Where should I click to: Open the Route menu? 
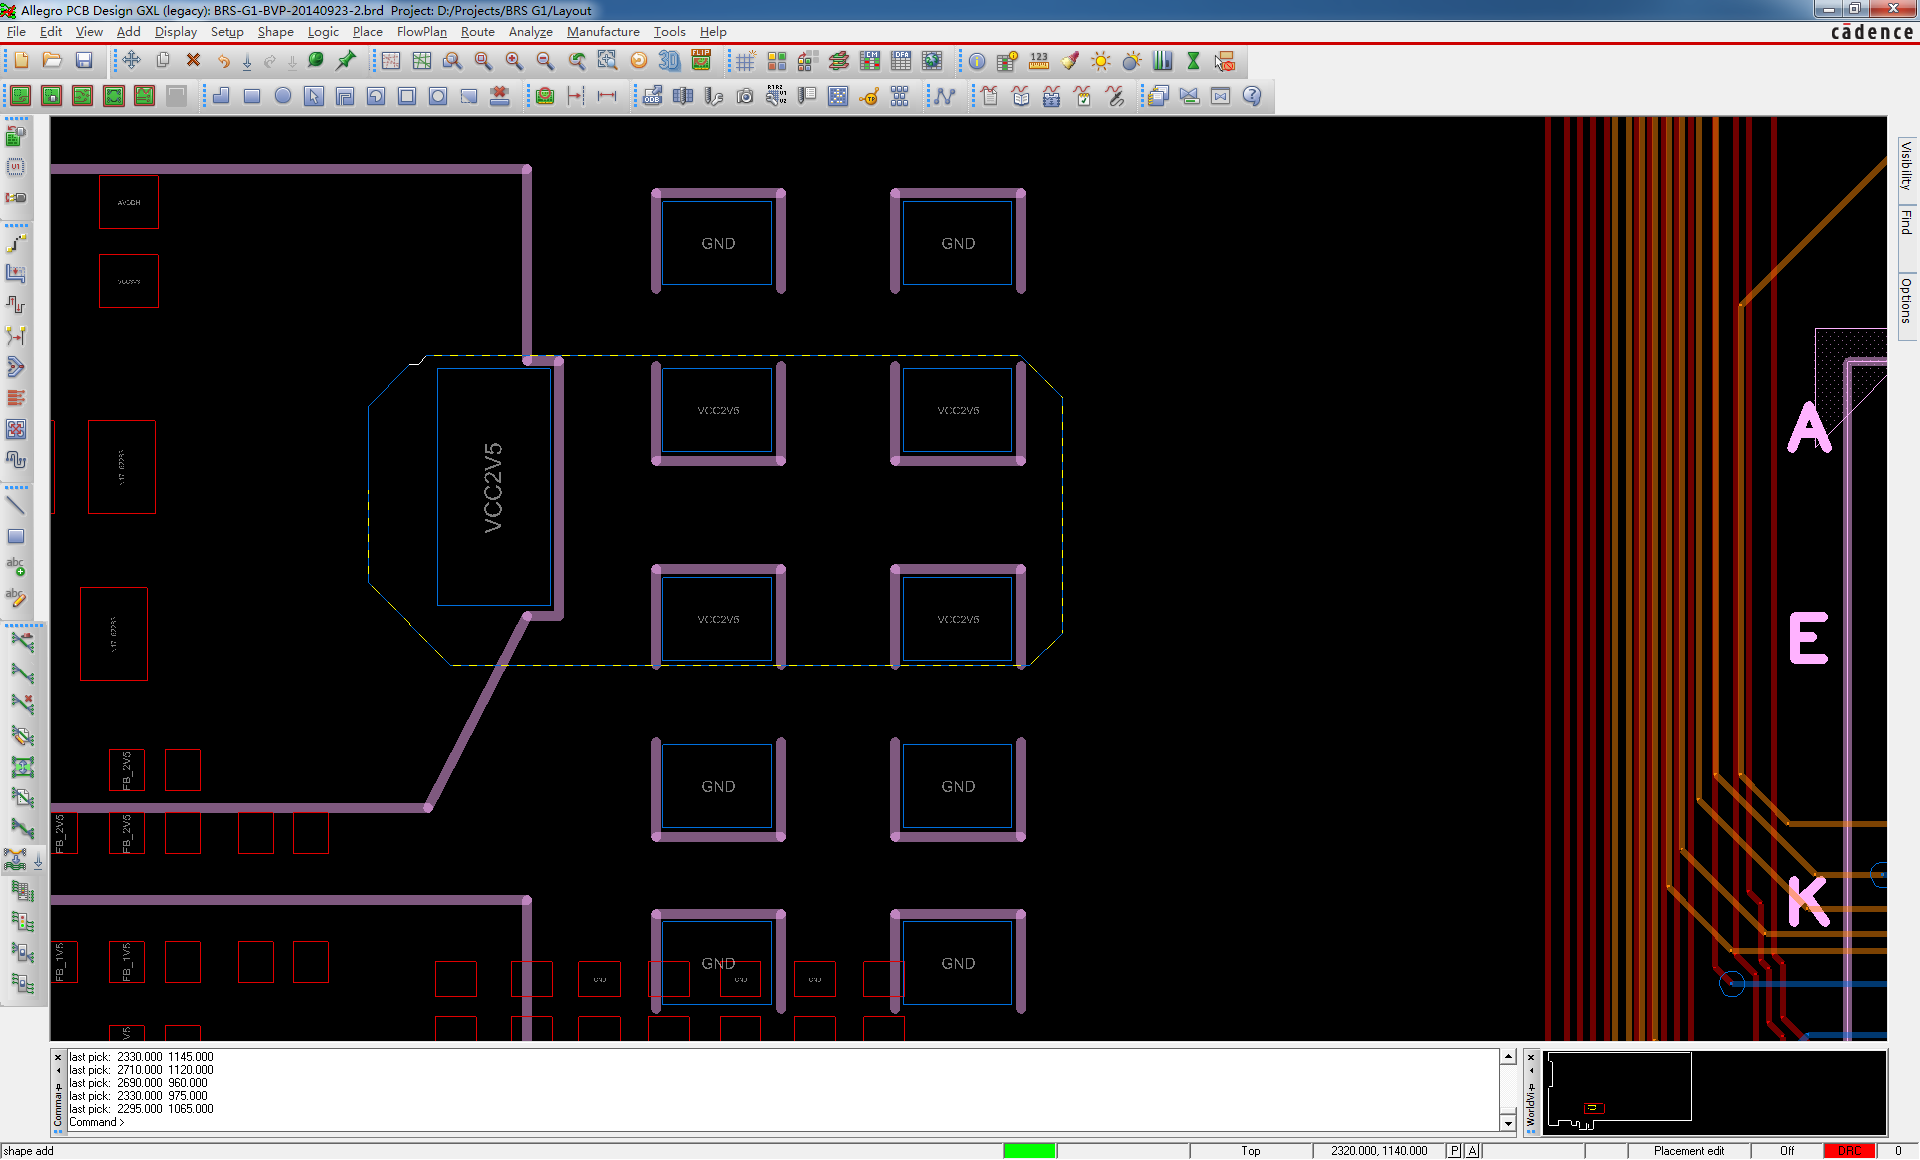[477, 32]
